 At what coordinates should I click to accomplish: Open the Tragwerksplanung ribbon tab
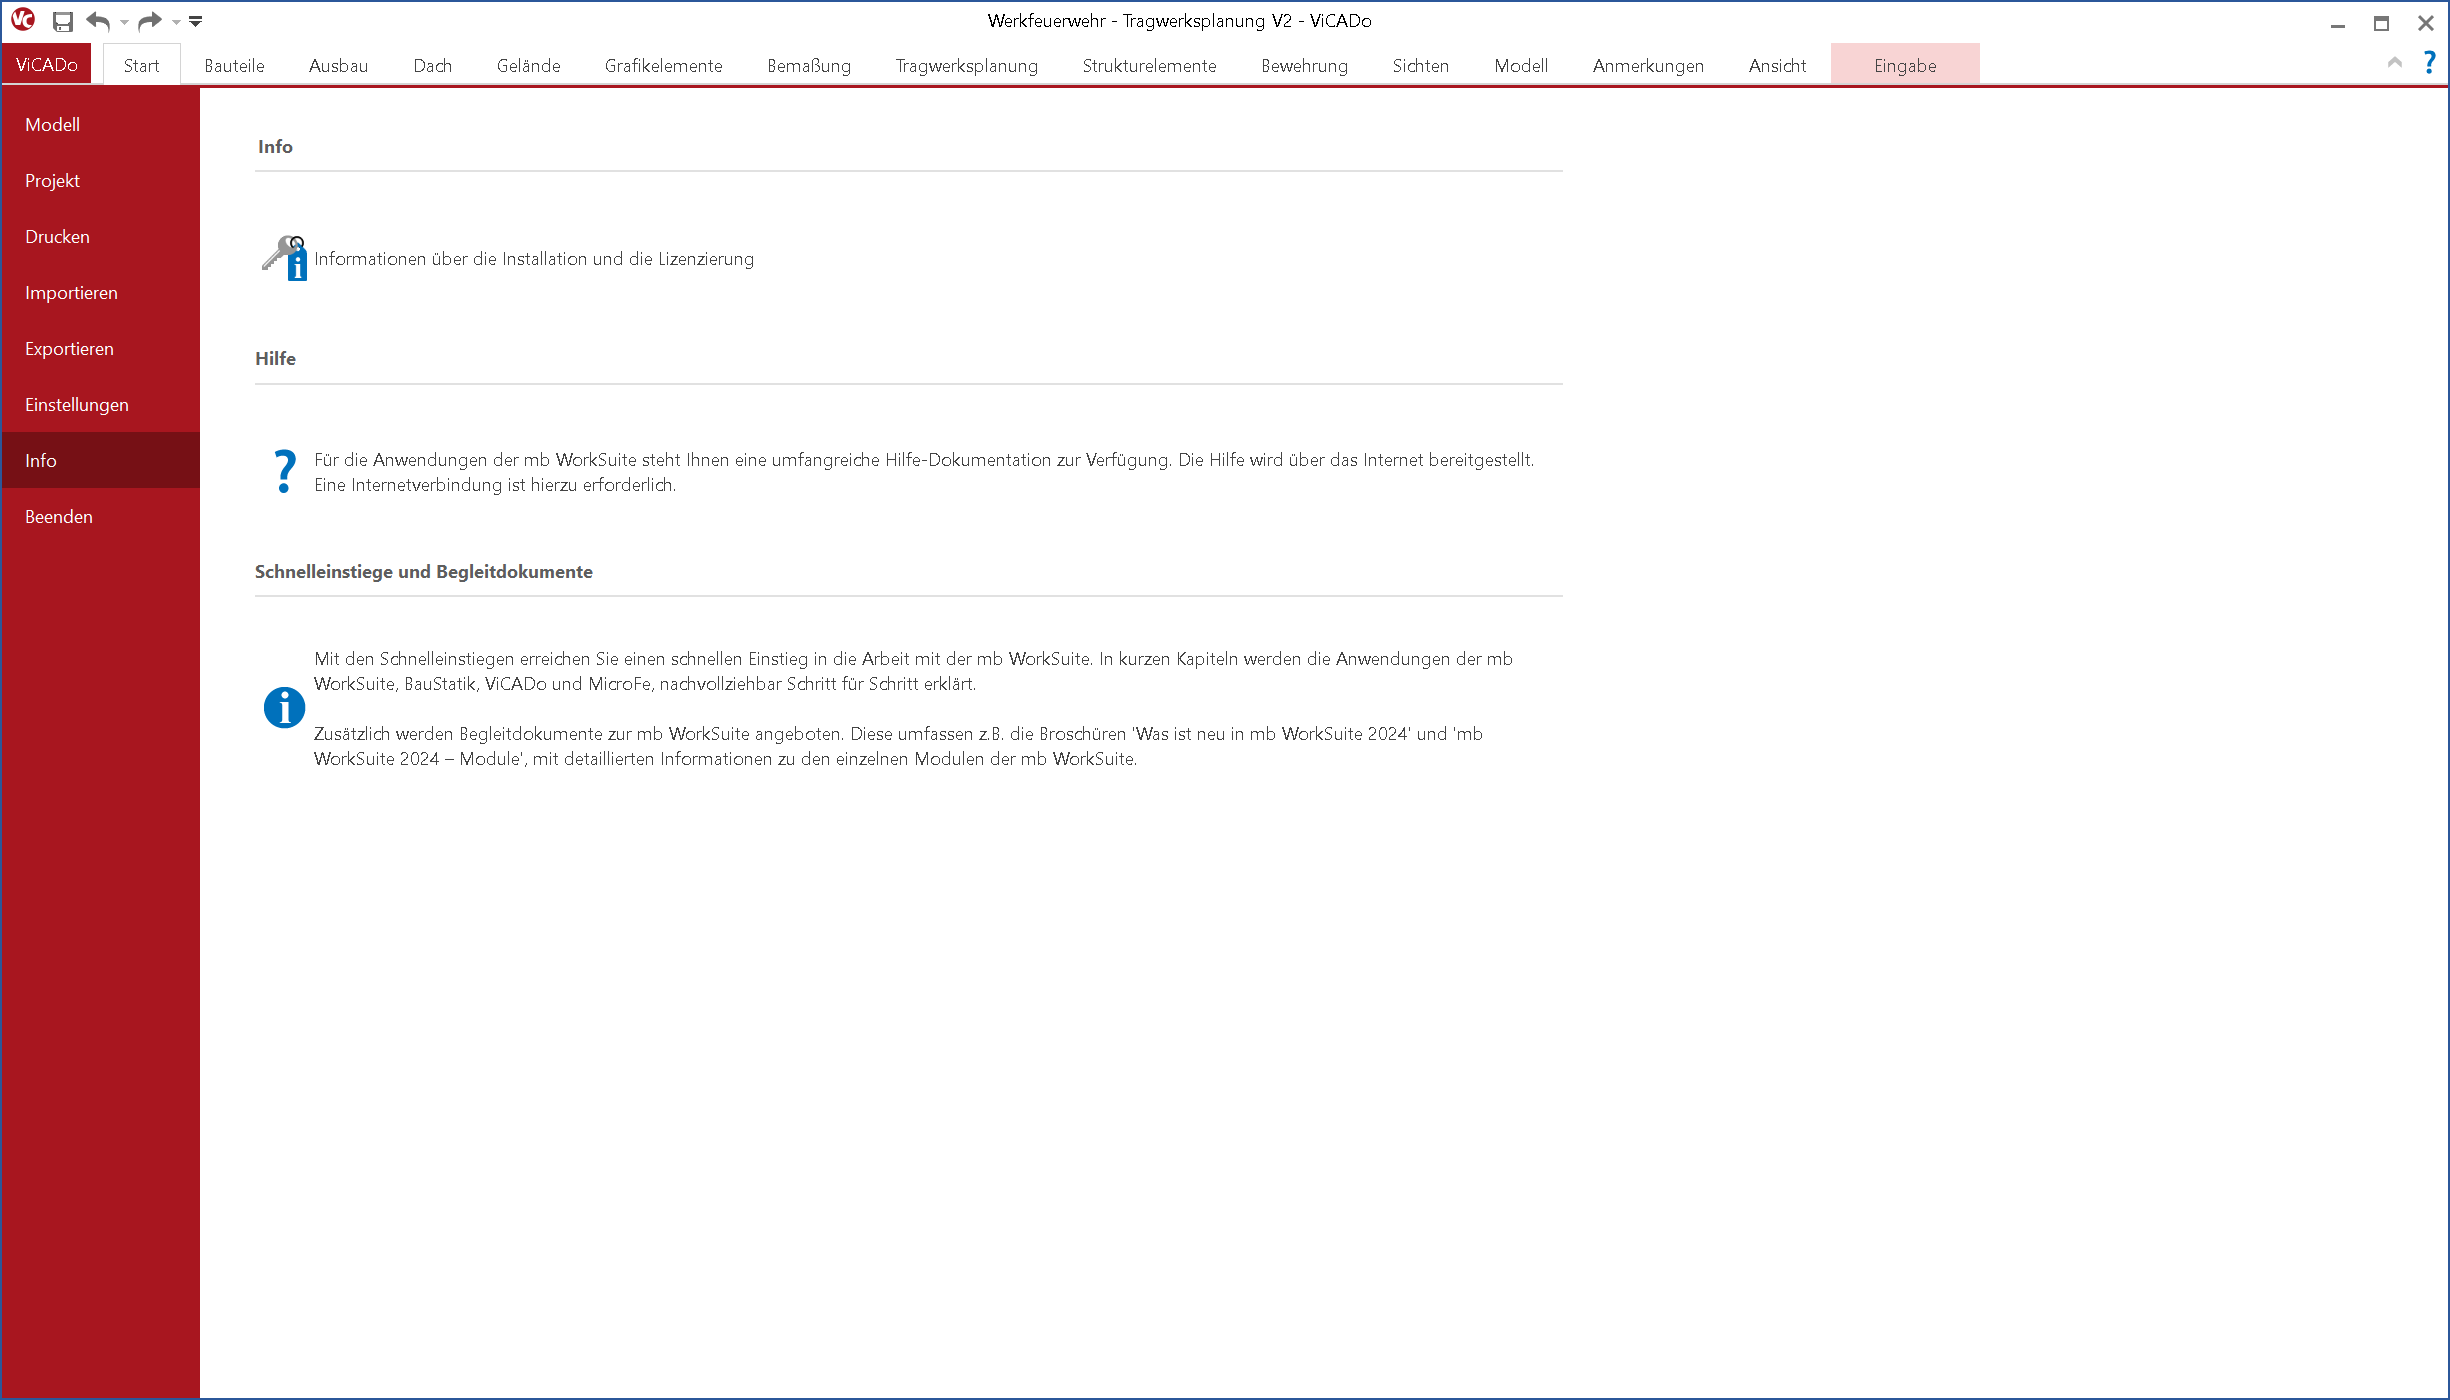966,66
